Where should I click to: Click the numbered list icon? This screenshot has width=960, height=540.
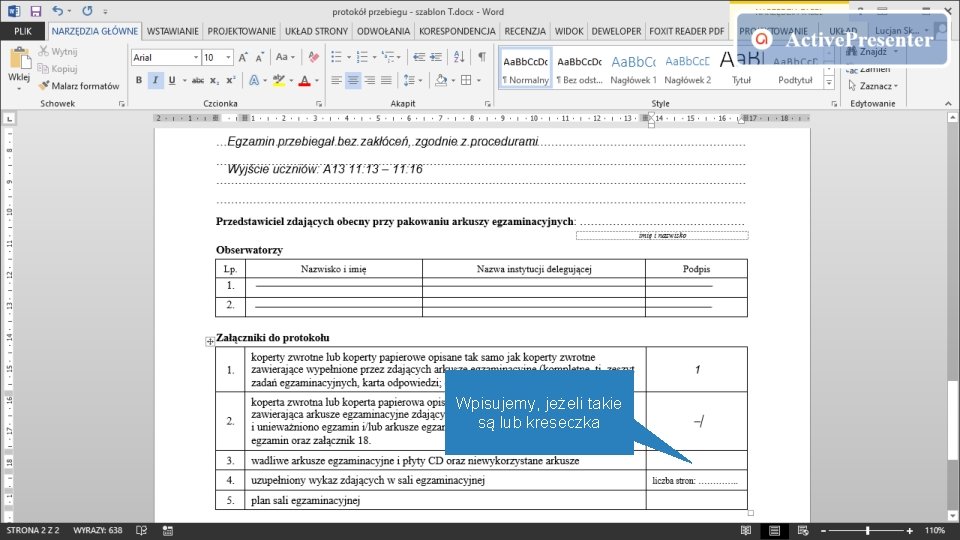click(362, 58)
